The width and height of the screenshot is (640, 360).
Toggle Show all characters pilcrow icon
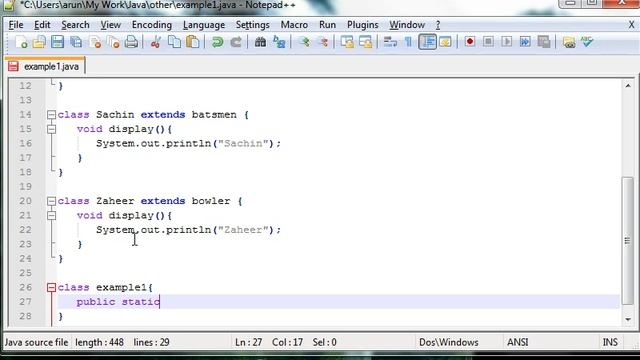(408, 42)
